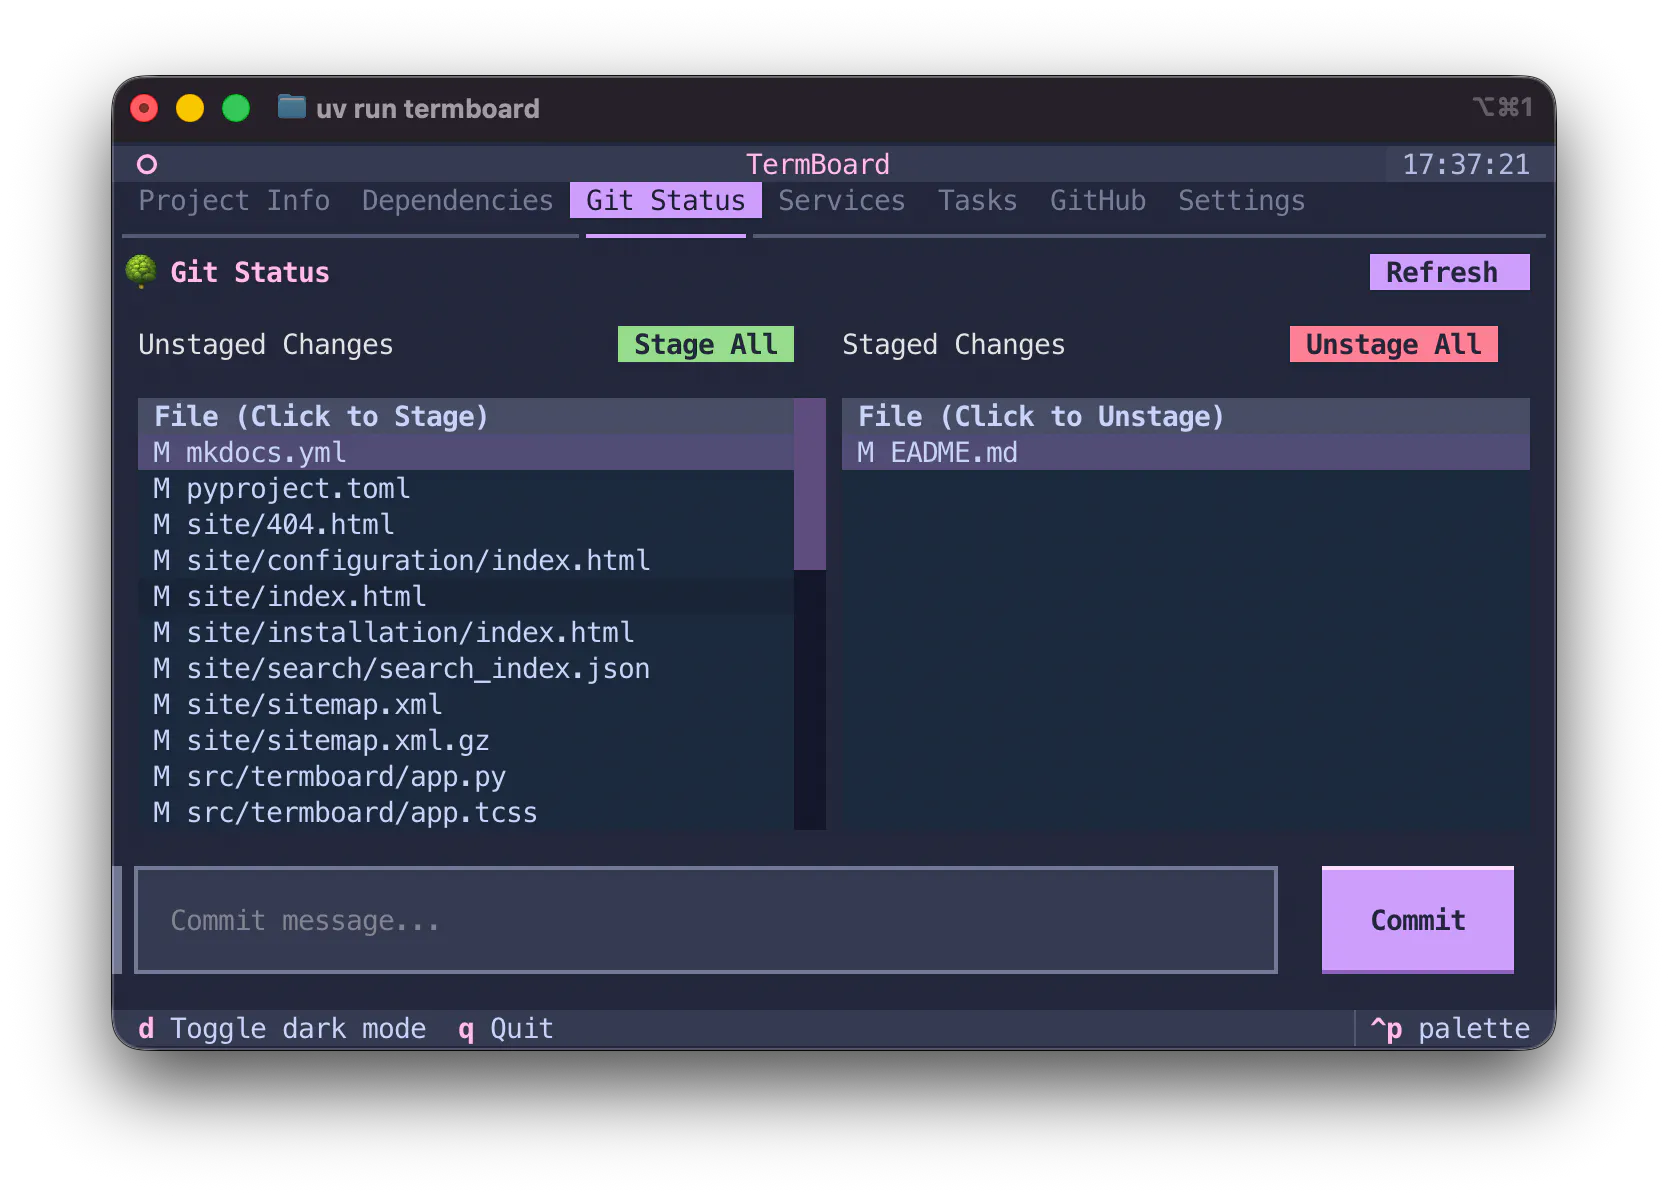The height and width of the screenshot is (1198, 1668).
Task: Click the File (Click to Unstage) column header
Action: click(x=1186, y=416)
